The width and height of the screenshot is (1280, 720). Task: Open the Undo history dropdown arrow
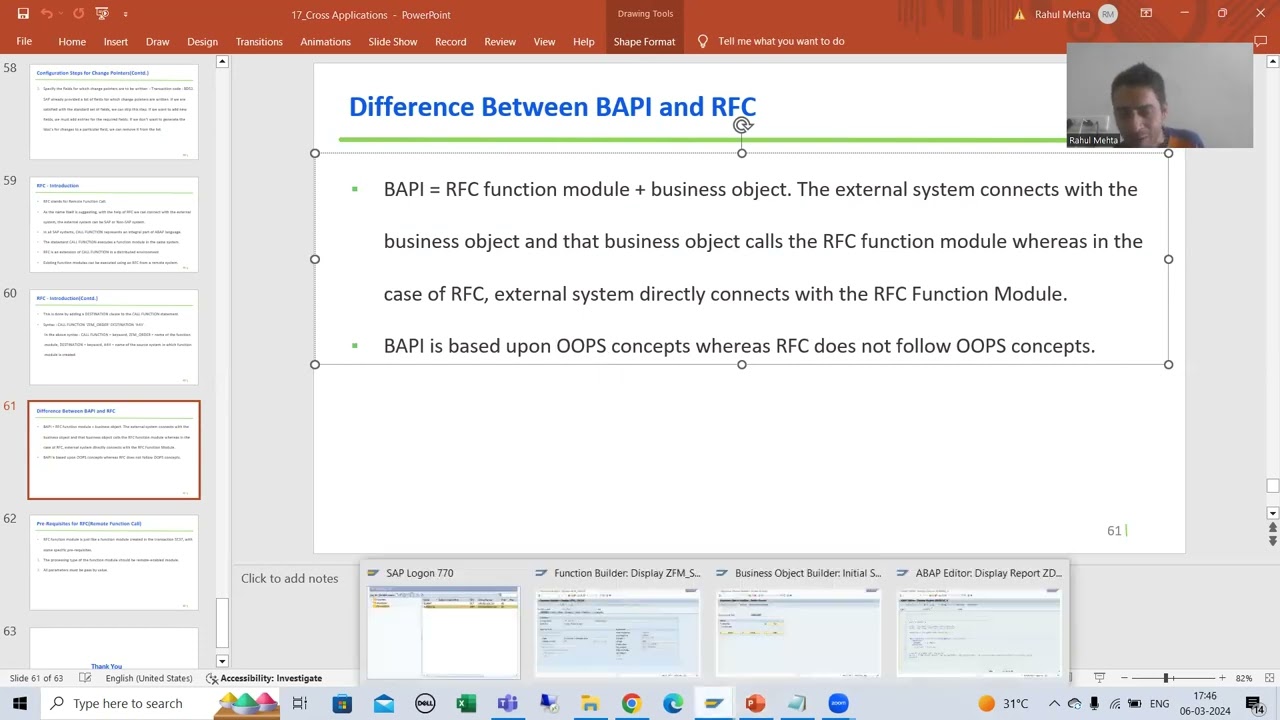[x=61, y=14]
